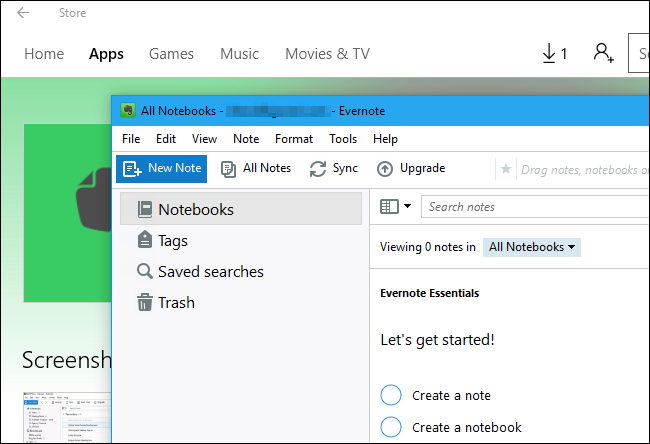Open the View menu
The image size is (650, 444).
click(x=204, y=139)
